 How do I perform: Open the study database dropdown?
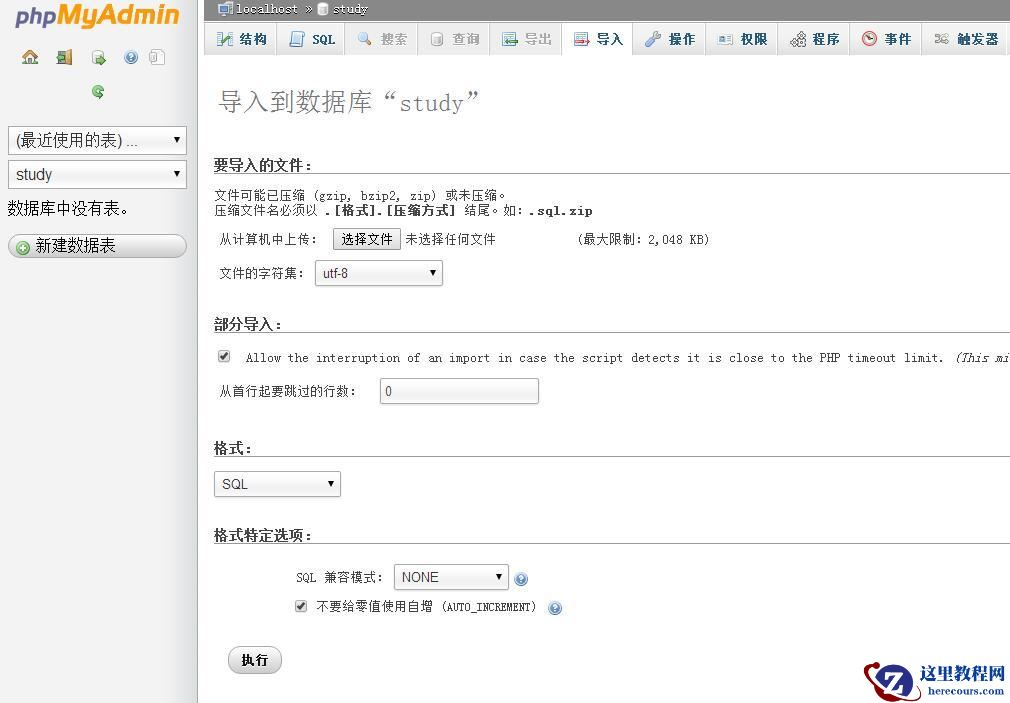click(x=97, y=175)
